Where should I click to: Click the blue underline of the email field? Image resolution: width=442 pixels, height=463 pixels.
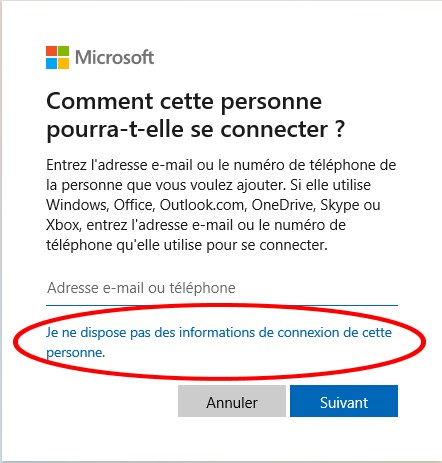coord(222,305)
